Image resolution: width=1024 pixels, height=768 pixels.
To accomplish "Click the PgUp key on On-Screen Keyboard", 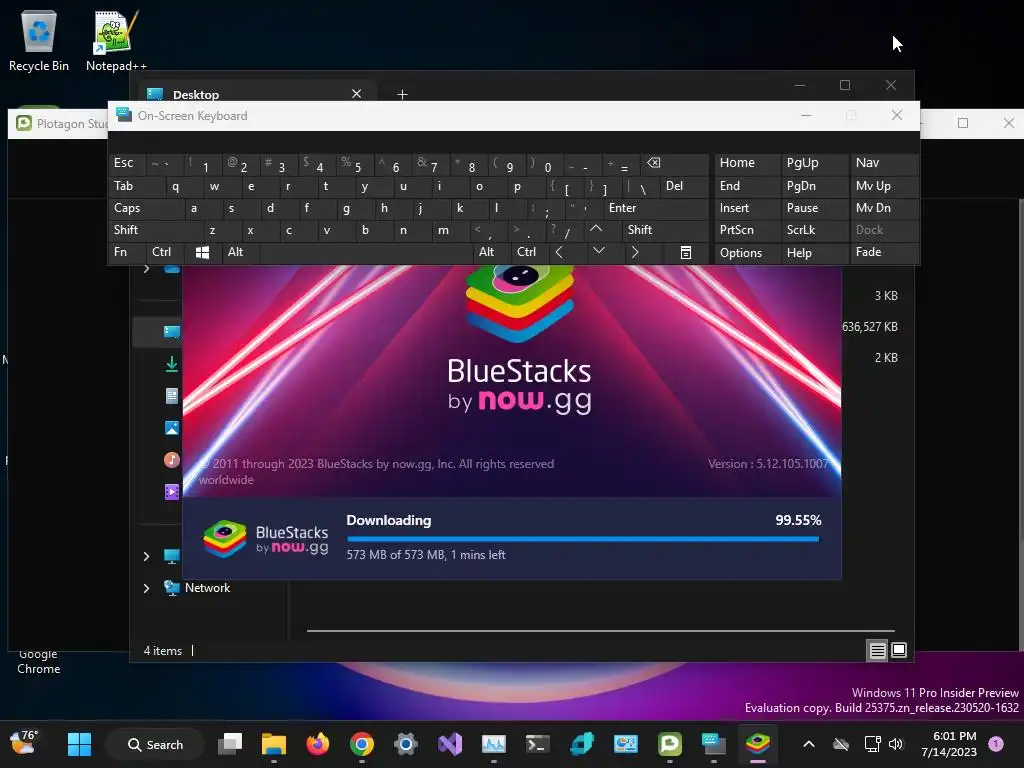I will pyautogui.click(x=814, y=163).
